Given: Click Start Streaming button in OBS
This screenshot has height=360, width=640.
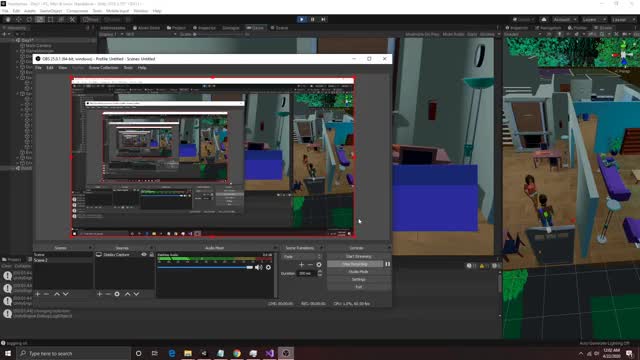Looking at the screenshot, I should point(358,257).
